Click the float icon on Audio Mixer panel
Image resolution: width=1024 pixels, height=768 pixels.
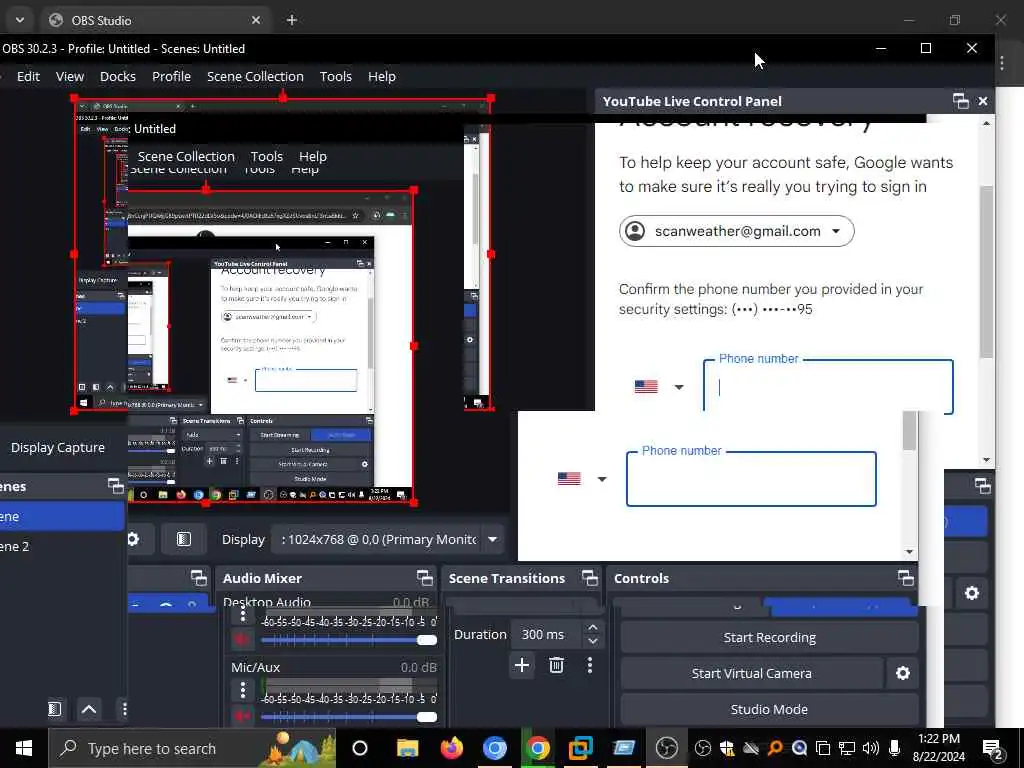tap(424, 578)
